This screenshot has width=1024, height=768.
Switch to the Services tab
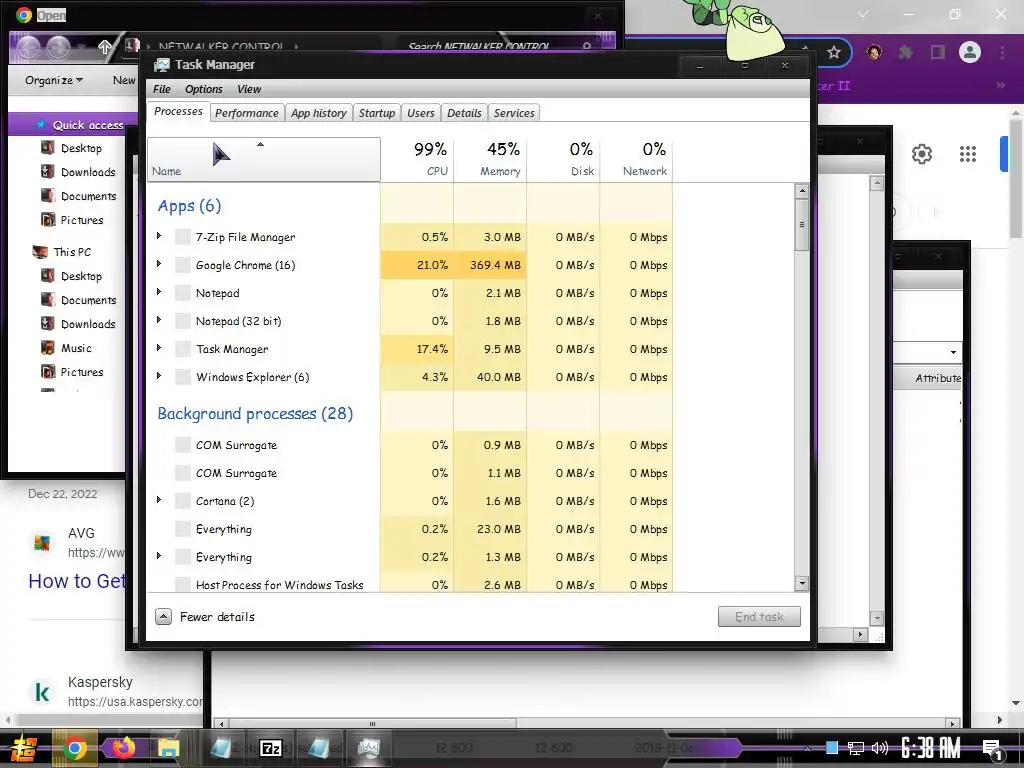coord(514,113)
